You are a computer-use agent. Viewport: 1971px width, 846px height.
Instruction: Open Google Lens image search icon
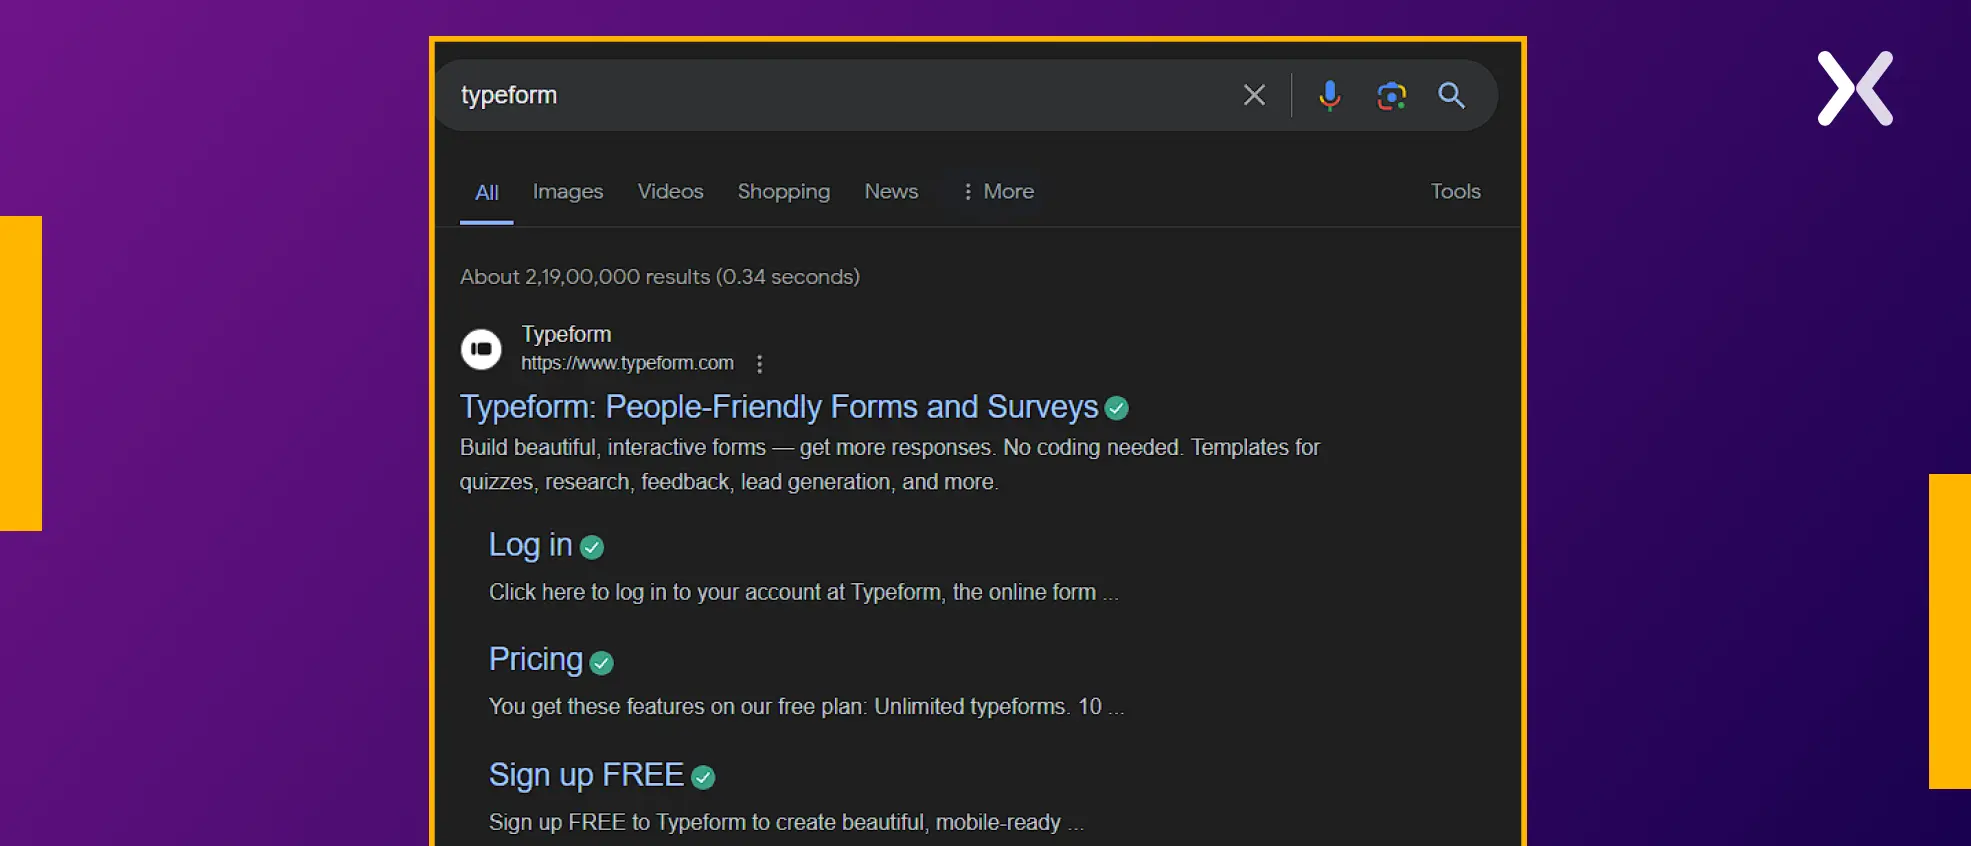click(1391, 95)
